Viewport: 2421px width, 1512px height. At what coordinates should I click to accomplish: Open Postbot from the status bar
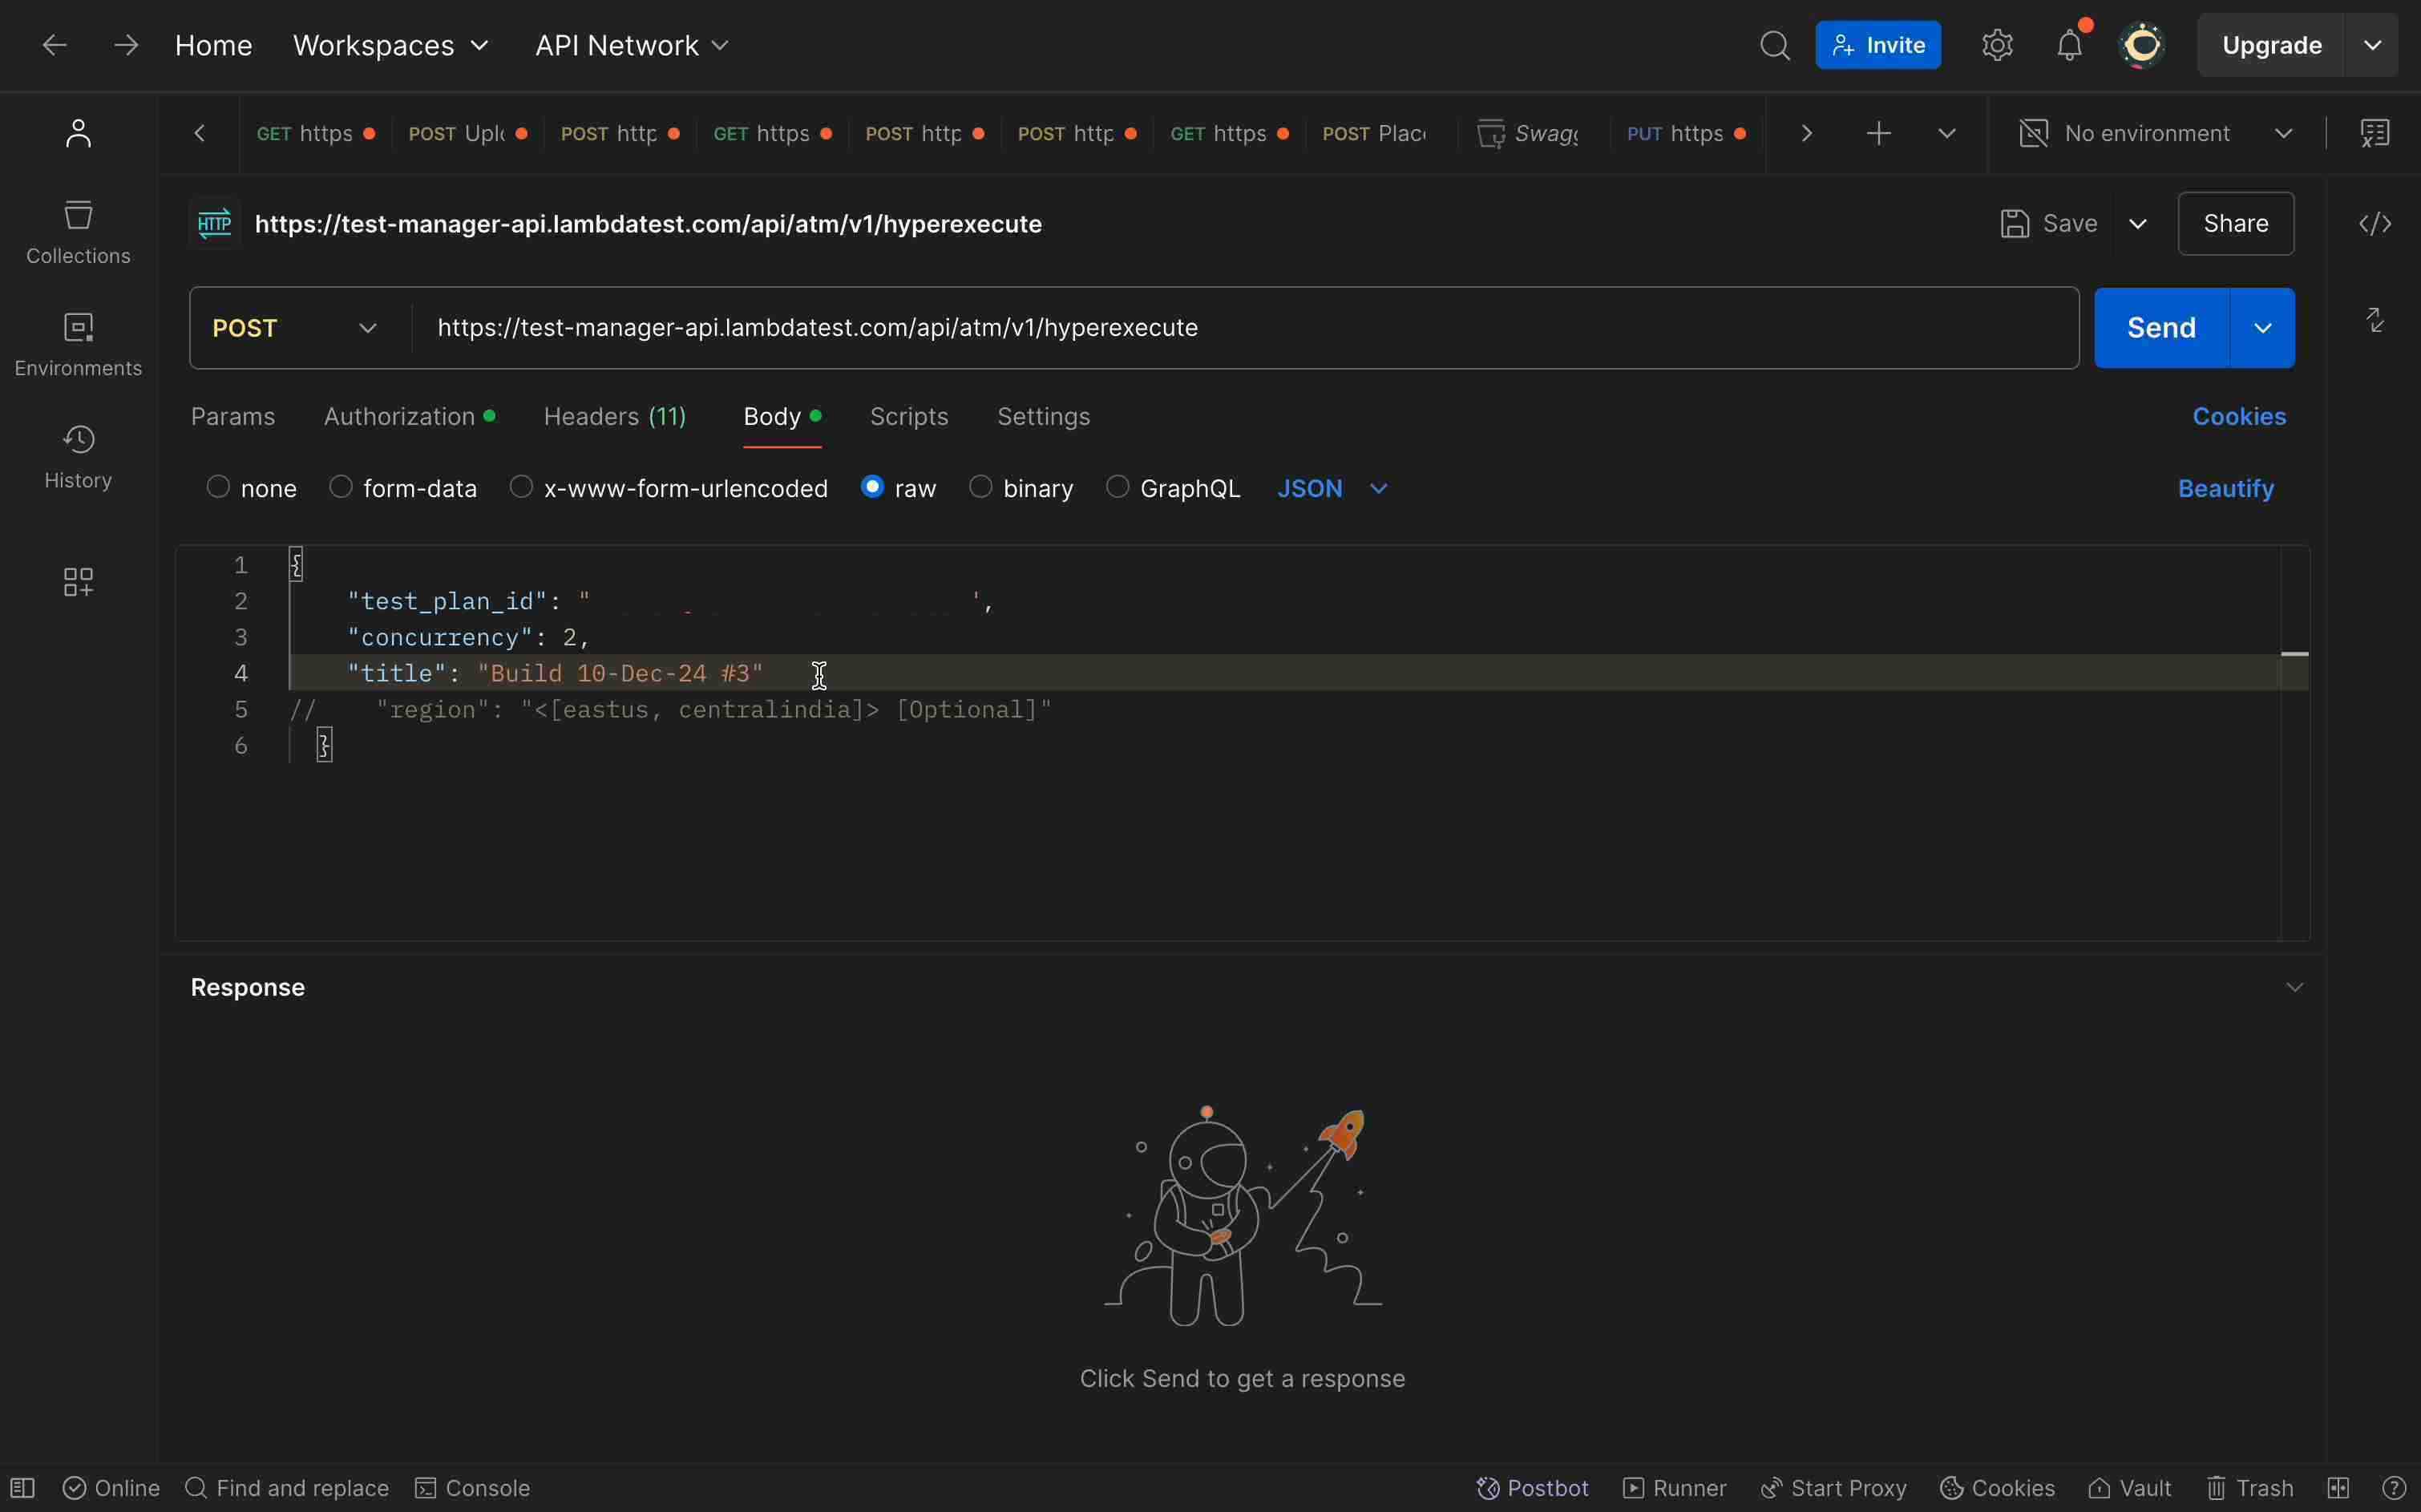click(1532, 1488)
